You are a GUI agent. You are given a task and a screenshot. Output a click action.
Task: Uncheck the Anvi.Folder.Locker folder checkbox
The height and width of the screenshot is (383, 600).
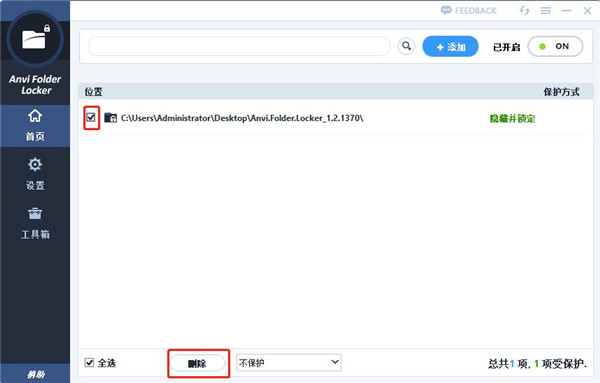point(91,117)
